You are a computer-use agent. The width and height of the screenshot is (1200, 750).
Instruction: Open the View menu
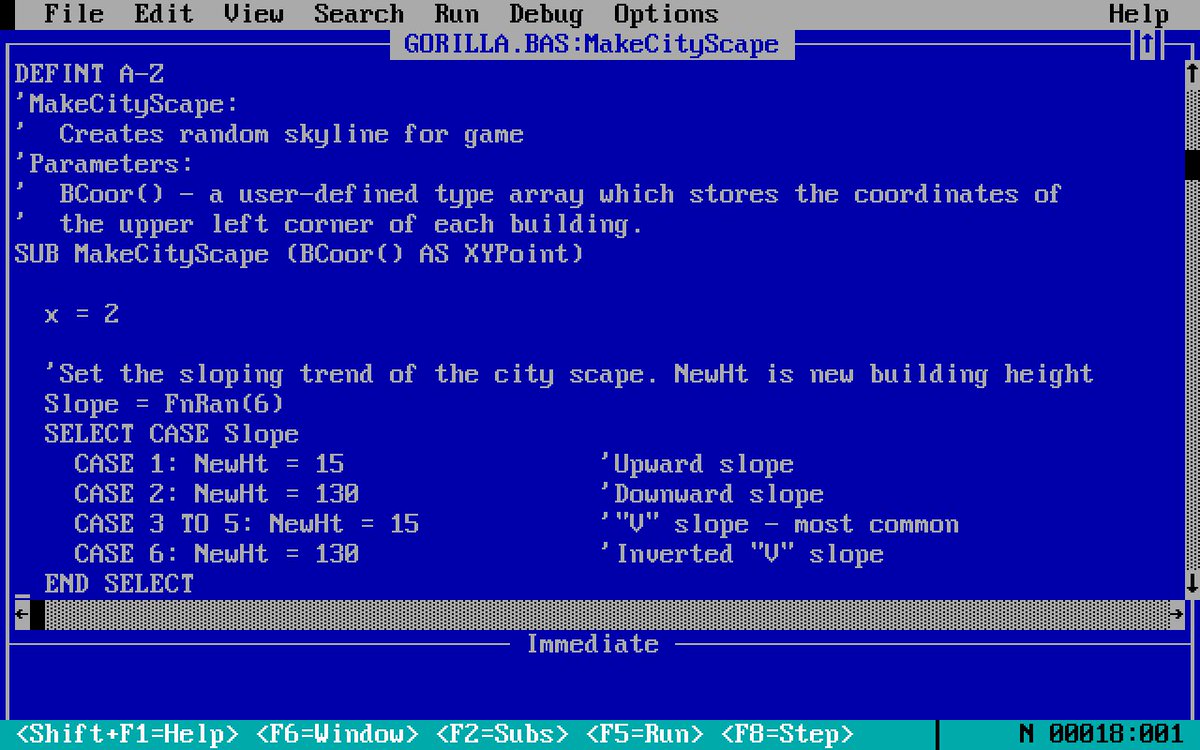[x=254, y=14]
